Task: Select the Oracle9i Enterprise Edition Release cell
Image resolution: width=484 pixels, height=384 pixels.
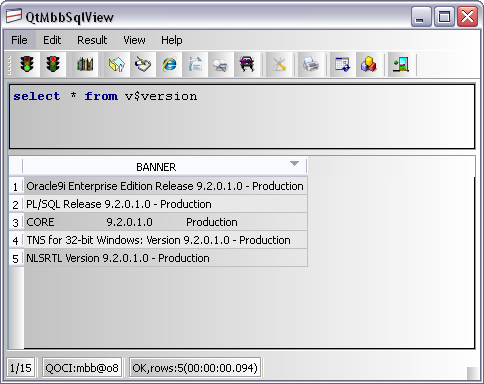Action: point(165,186)
